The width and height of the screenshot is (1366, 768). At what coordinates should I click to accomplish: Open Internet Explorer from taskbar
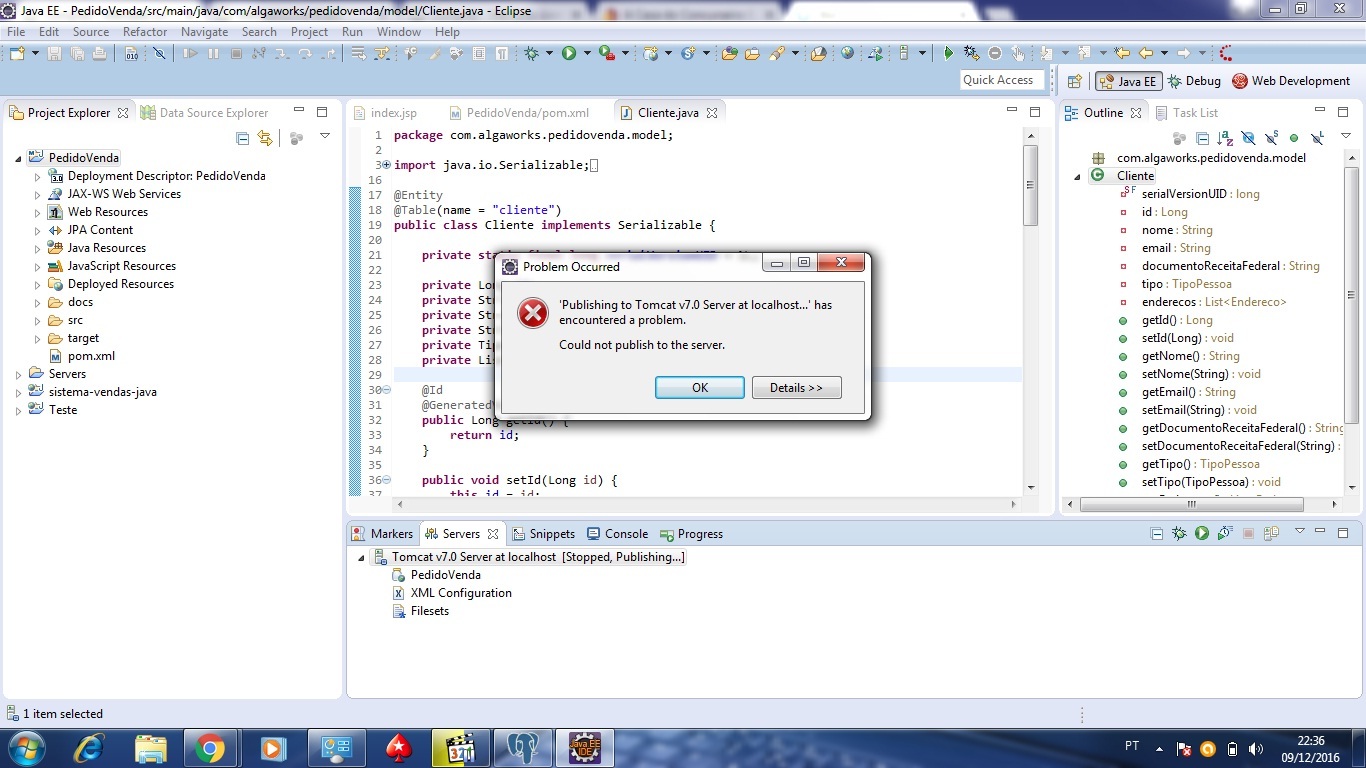pyautogui.click(x=90, y=747)
